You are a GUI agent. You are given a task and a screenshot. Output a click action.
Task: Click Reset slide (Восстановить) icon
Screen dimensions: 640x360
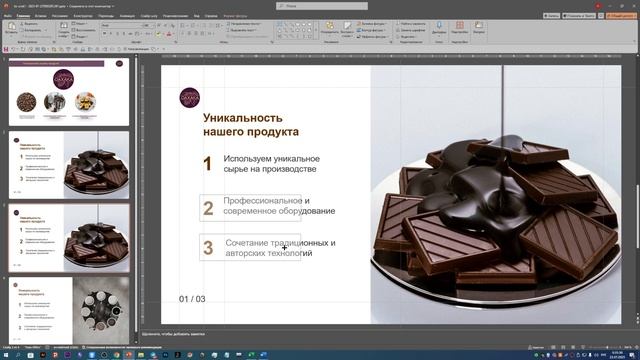tap(73, 30)
